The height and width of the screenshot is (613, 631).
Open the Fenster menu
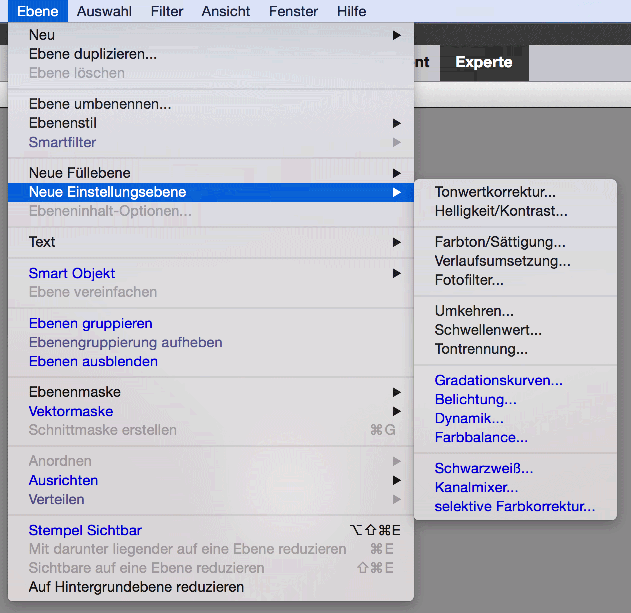pyautogui.click(x=293, y=12)
